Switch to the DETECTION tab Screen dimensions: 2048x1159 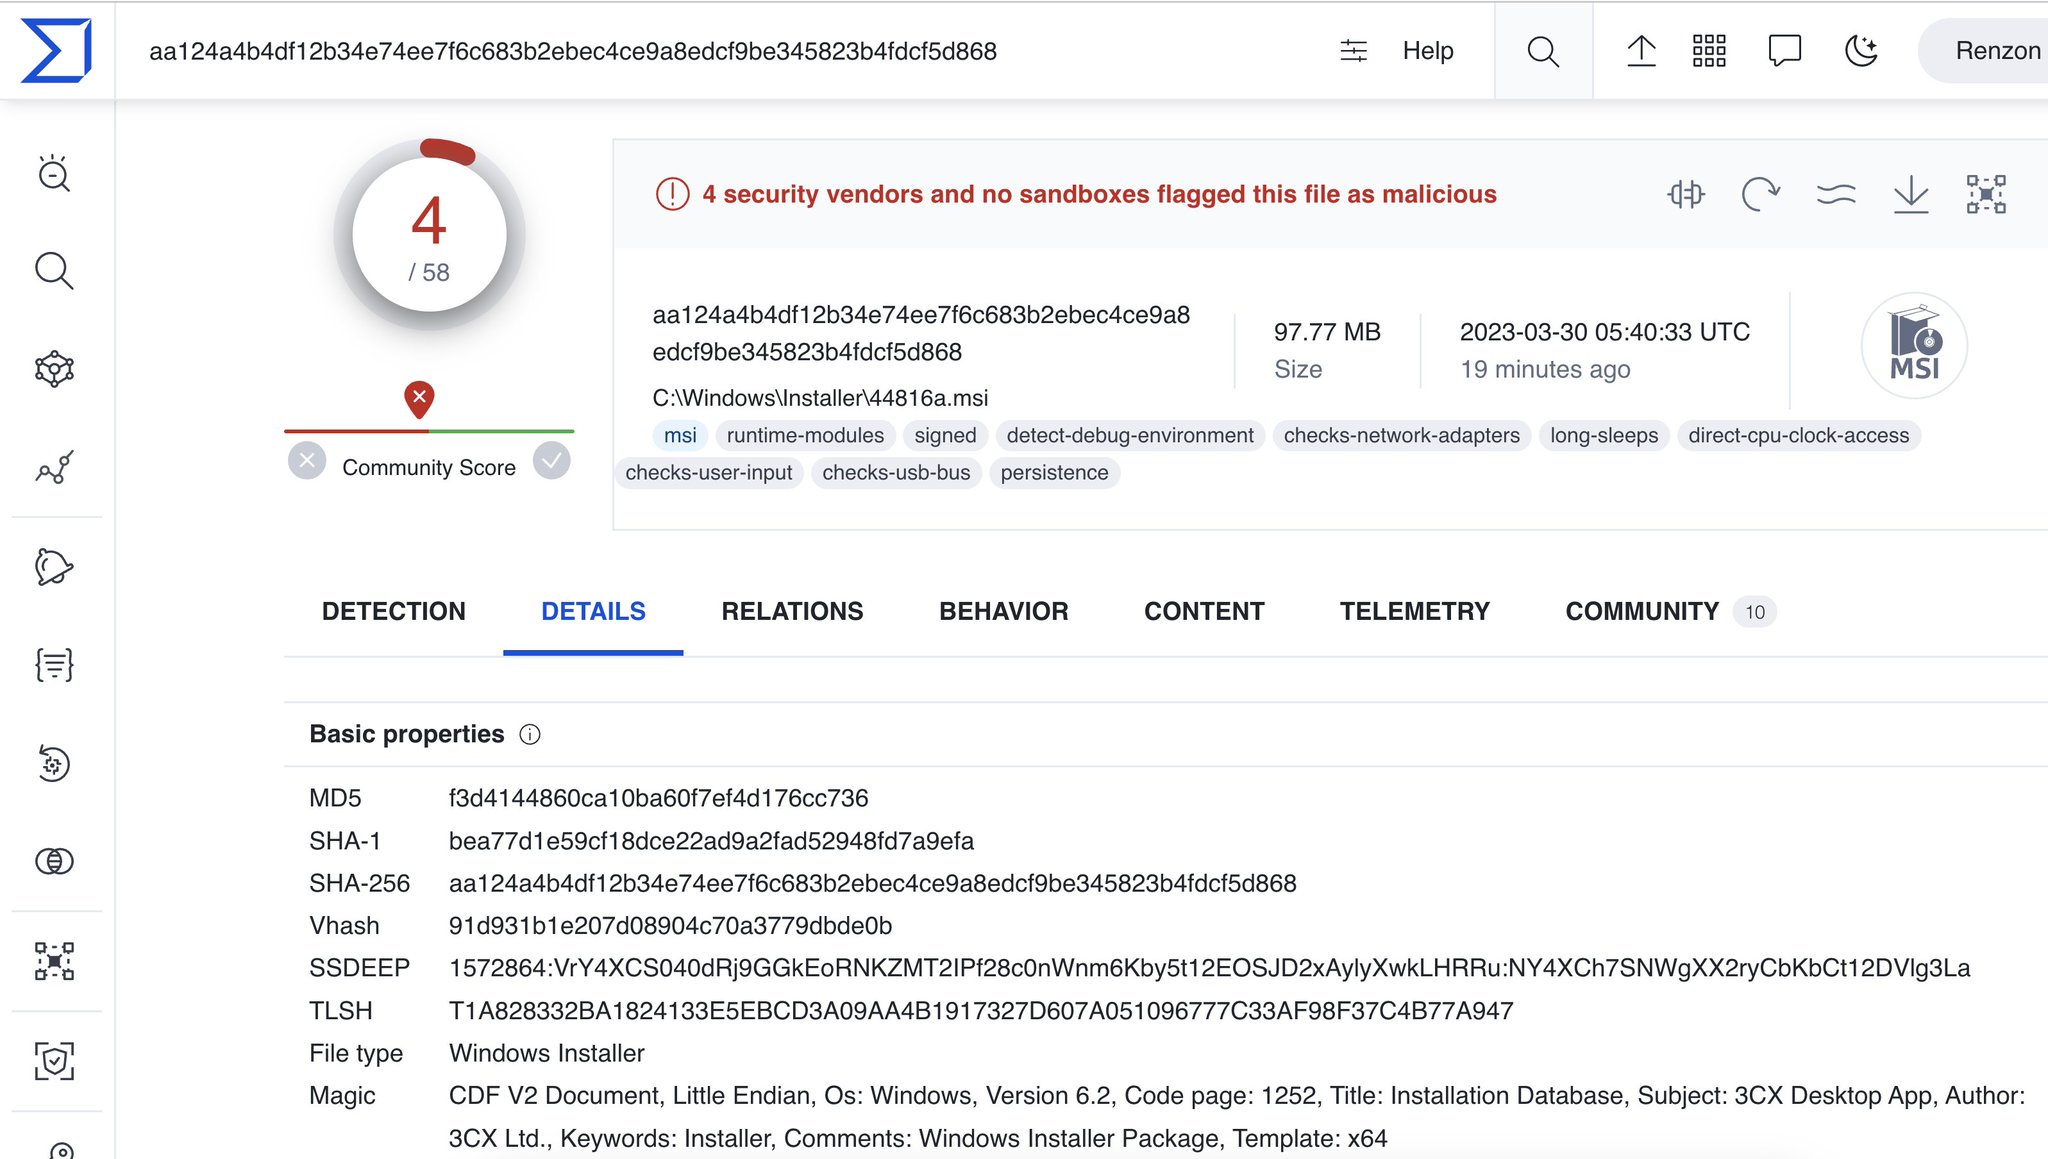(394, 611)
